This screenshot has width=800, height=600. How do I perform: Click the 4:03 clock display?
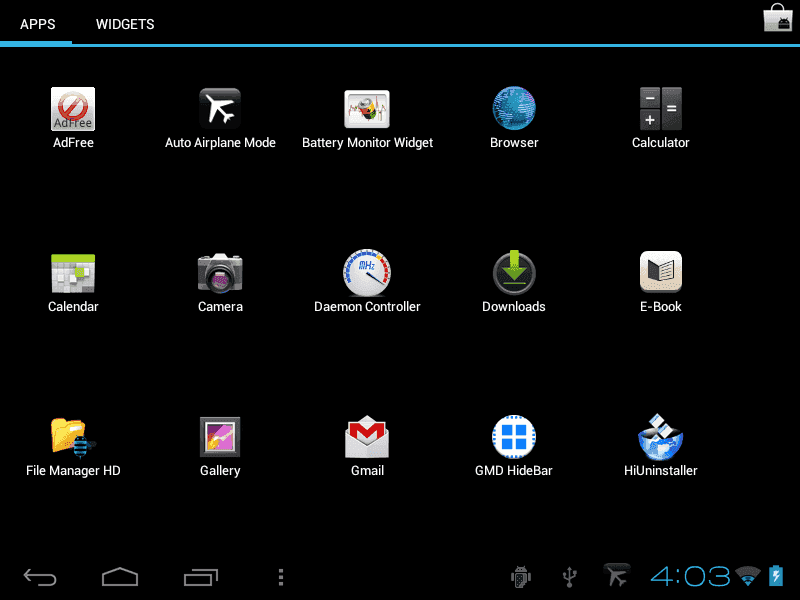690,577
